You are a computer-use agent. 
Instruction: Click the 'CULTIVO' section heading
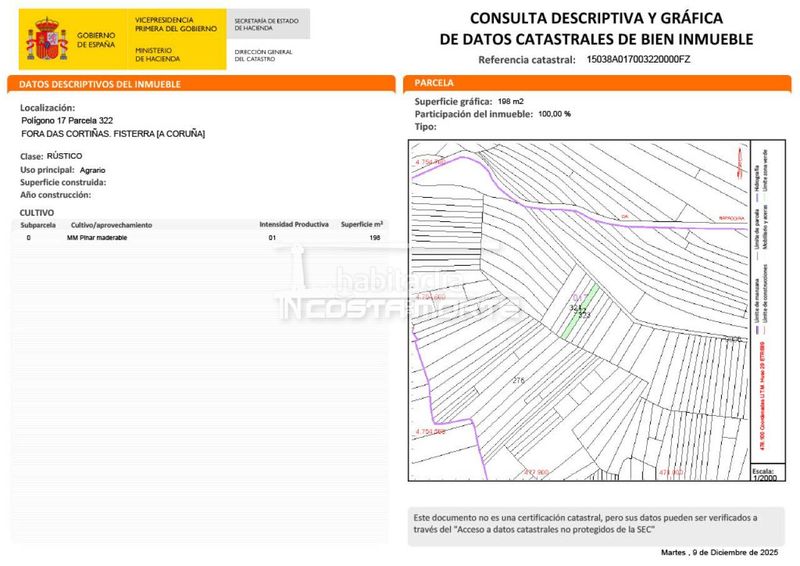coord(37,212)
